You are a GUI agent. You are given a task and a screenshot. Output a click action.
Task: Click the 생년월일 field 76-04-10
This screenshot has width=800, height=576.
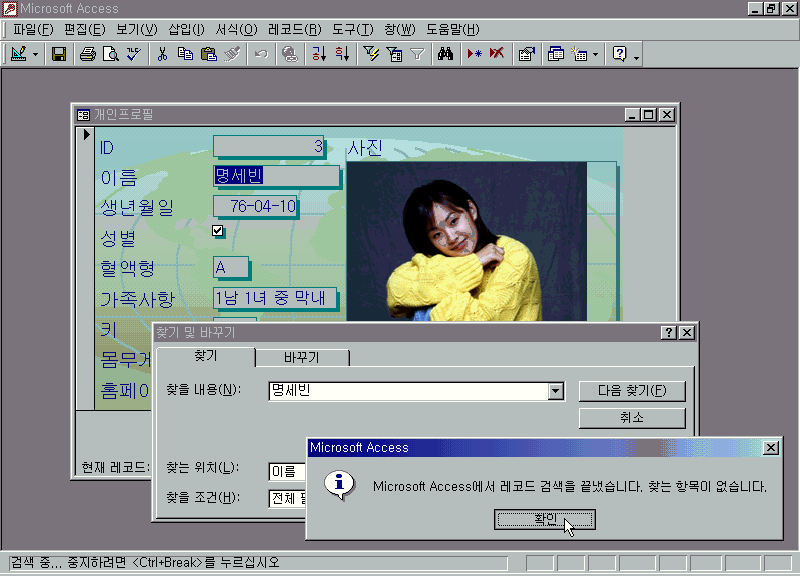tap(255, 207)
